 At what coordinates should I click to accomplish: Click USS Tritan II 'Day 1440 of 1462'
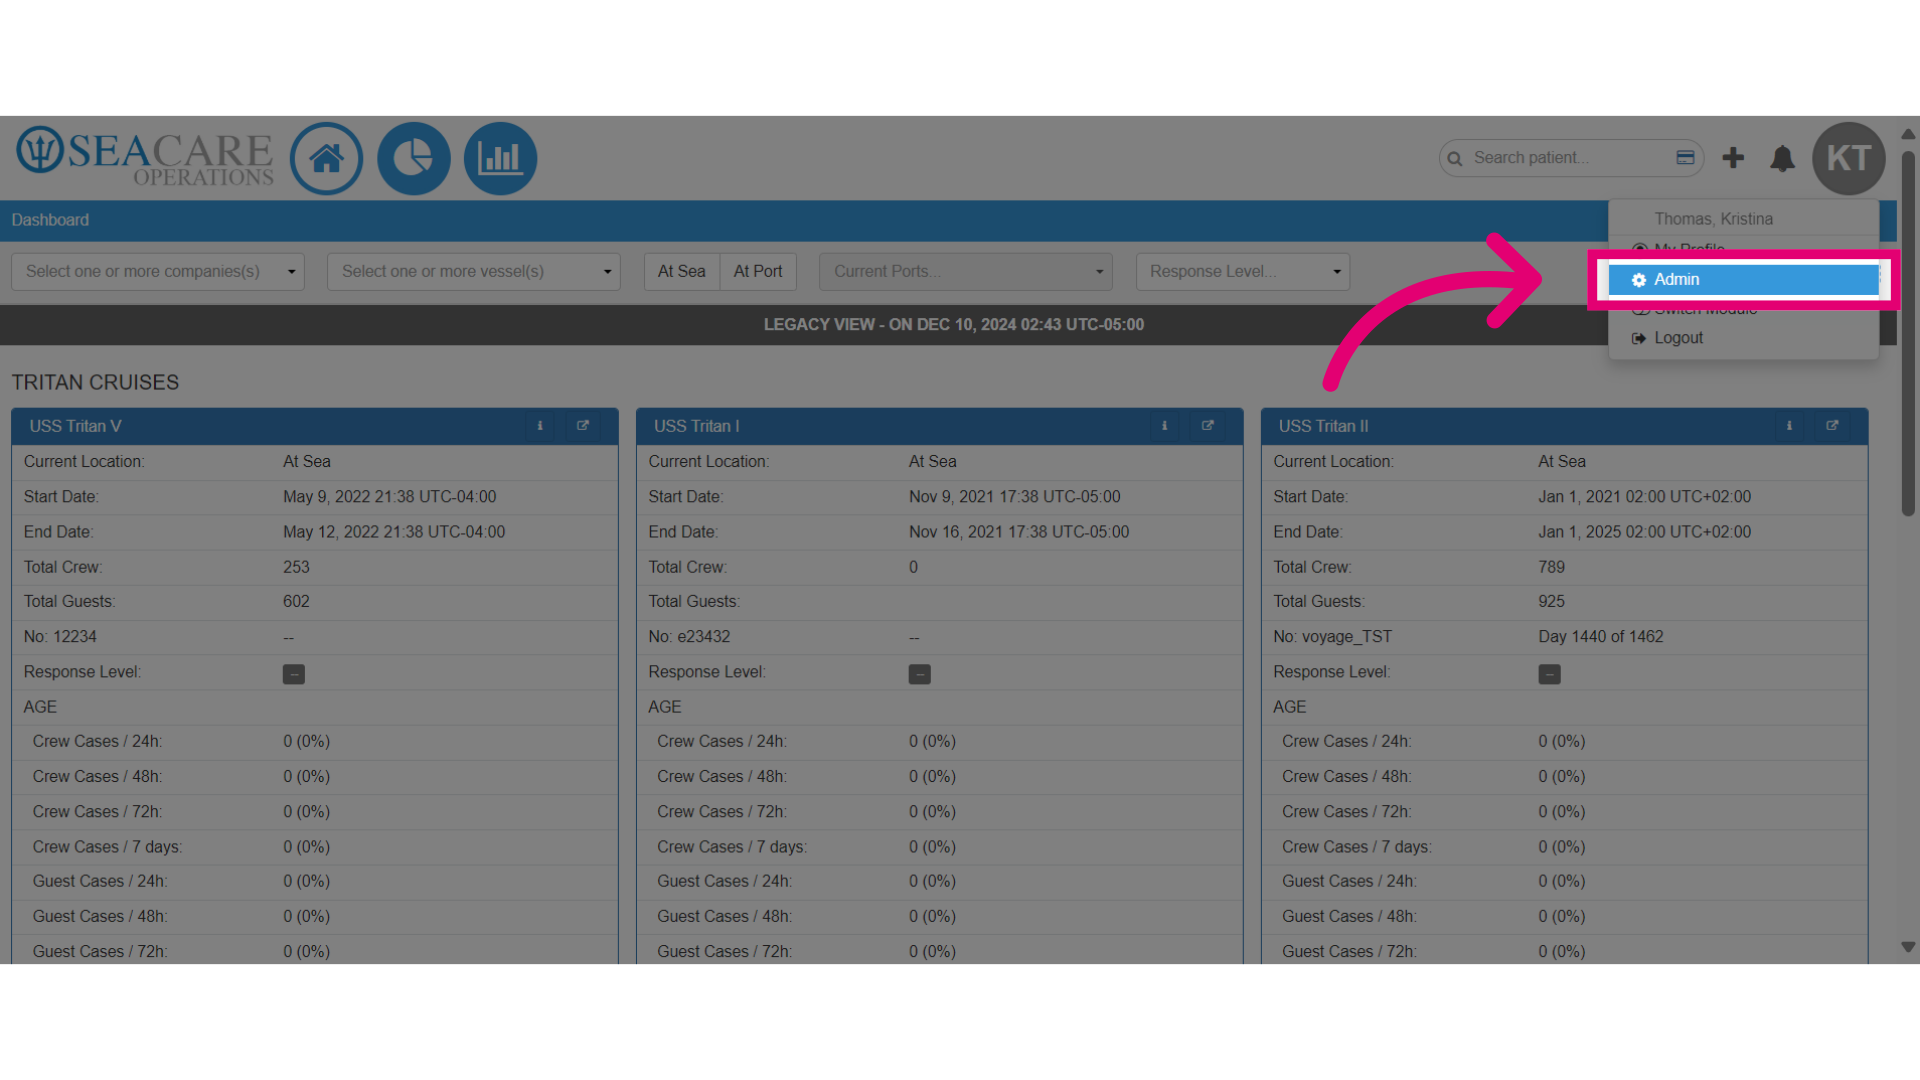pyautogui.click(x=1601, y=637)
